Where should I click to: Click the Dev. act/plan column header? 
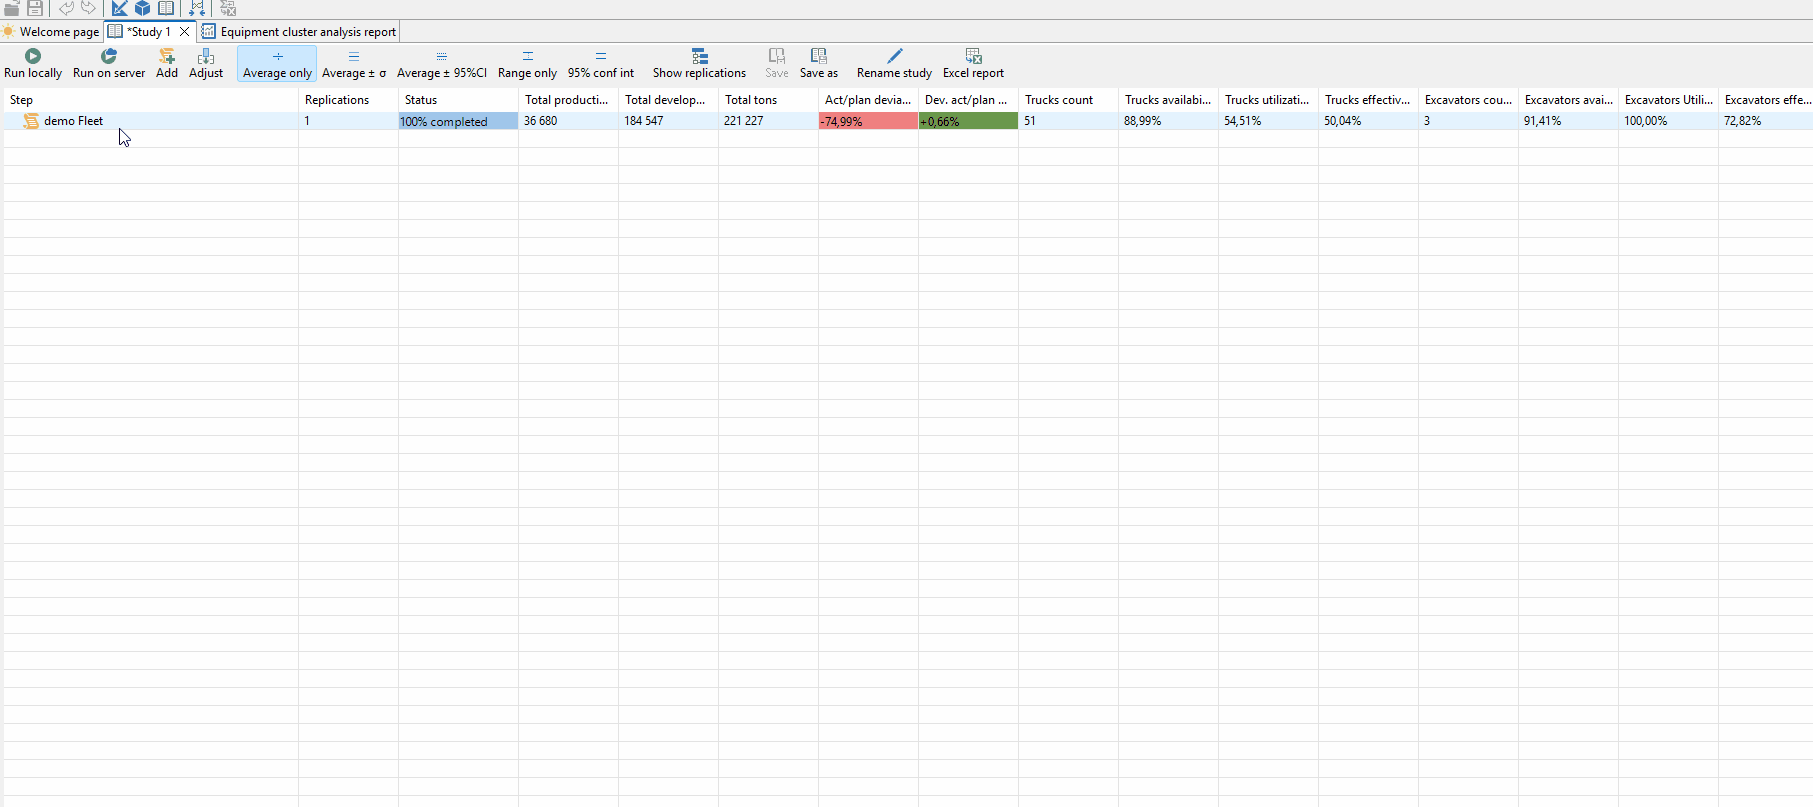[x=968, y=100]
